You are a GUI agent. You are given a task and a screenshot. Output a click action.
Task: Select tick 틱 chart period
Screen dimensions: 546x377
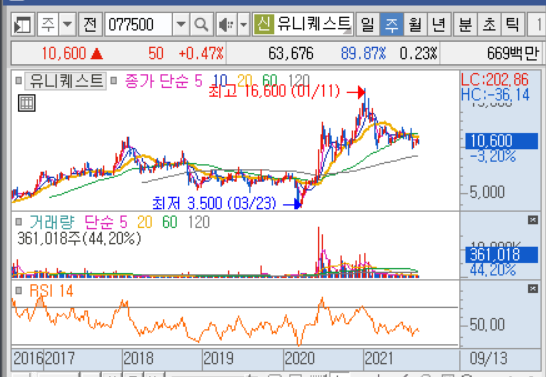click(x=513, y=24)
